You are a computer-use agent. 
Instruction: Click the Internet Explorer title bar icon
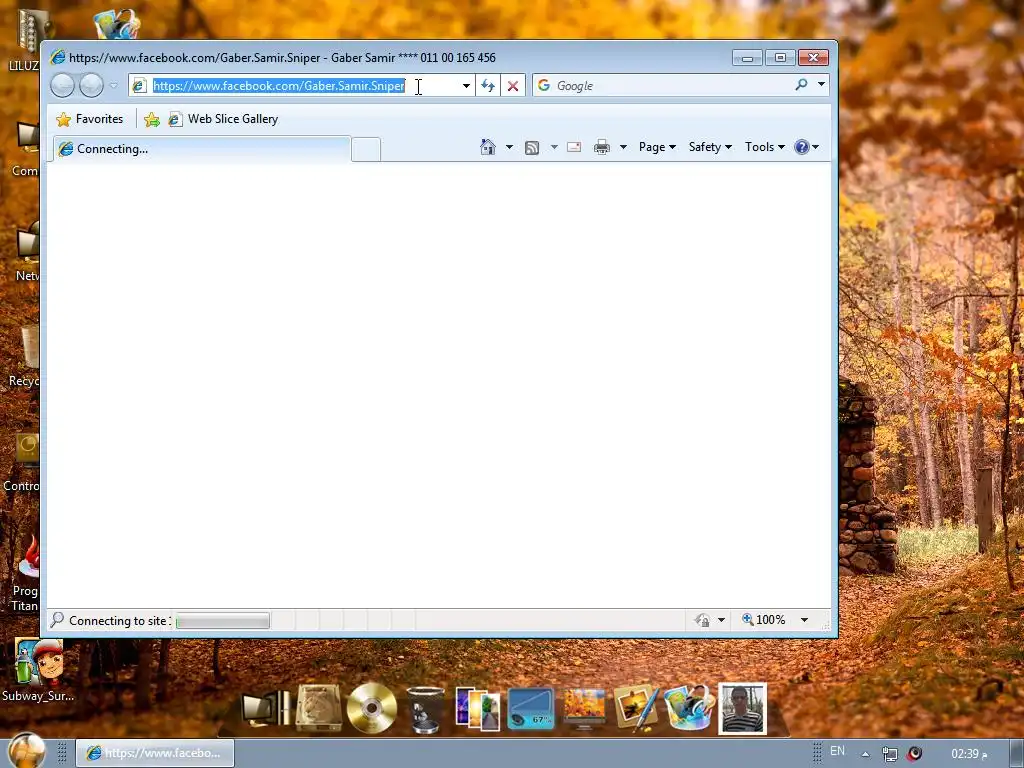(x=57, y=57)
